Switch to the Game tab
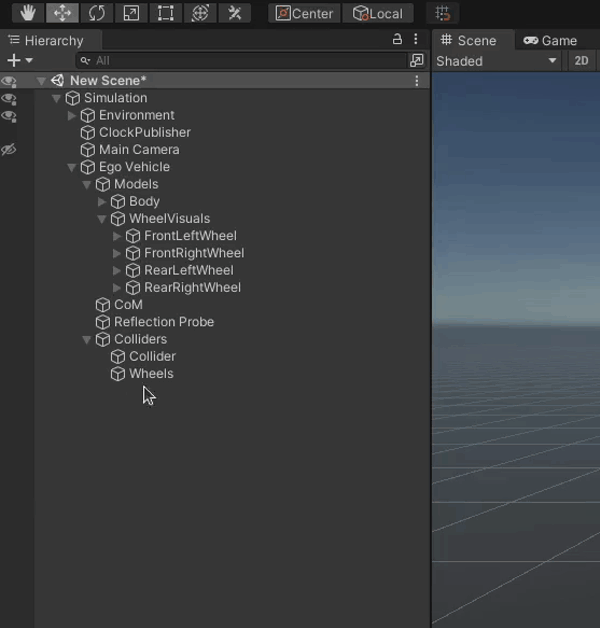 [551, 40]
